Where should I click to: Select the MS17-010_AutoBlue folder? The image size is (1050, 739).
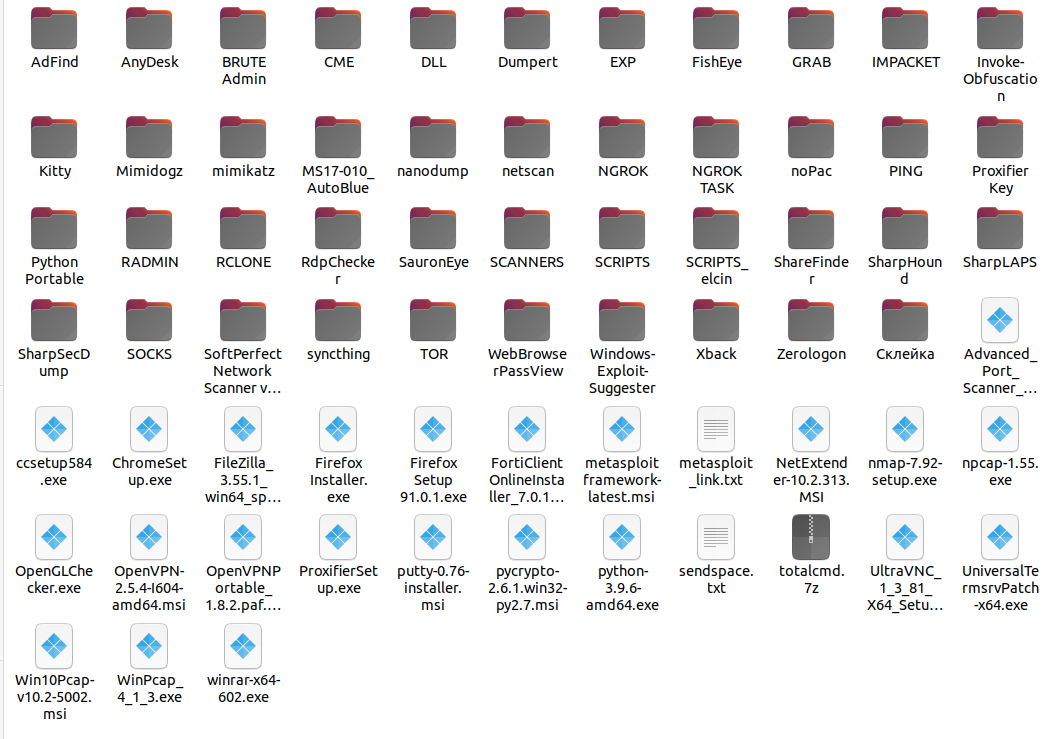click(x=338, y=138)
